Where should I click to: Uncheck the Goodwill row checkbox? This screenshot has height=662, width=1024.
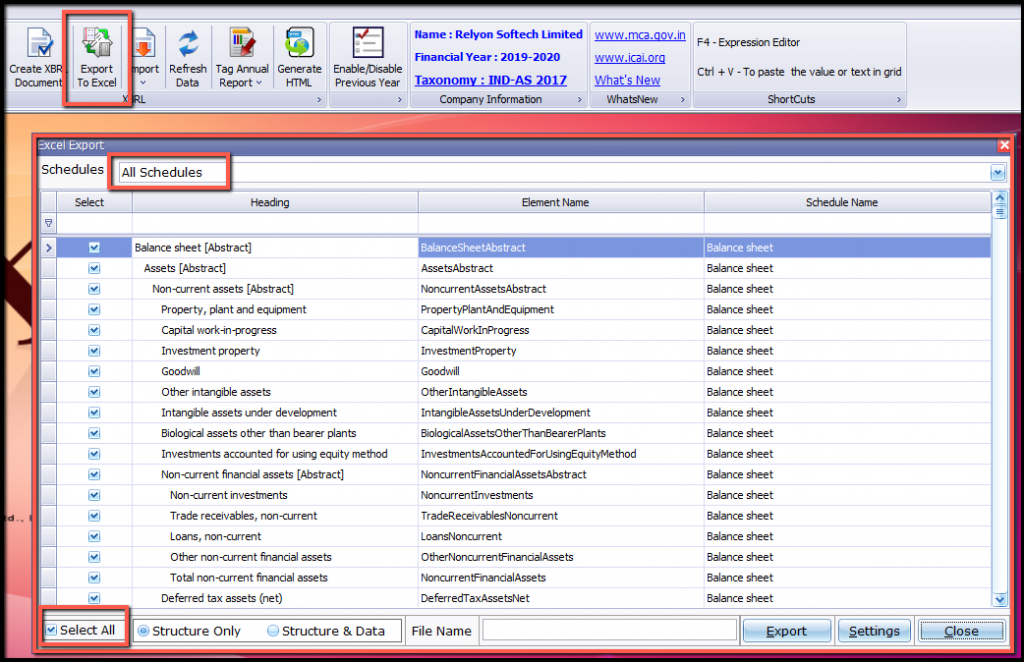coord(93,371)
